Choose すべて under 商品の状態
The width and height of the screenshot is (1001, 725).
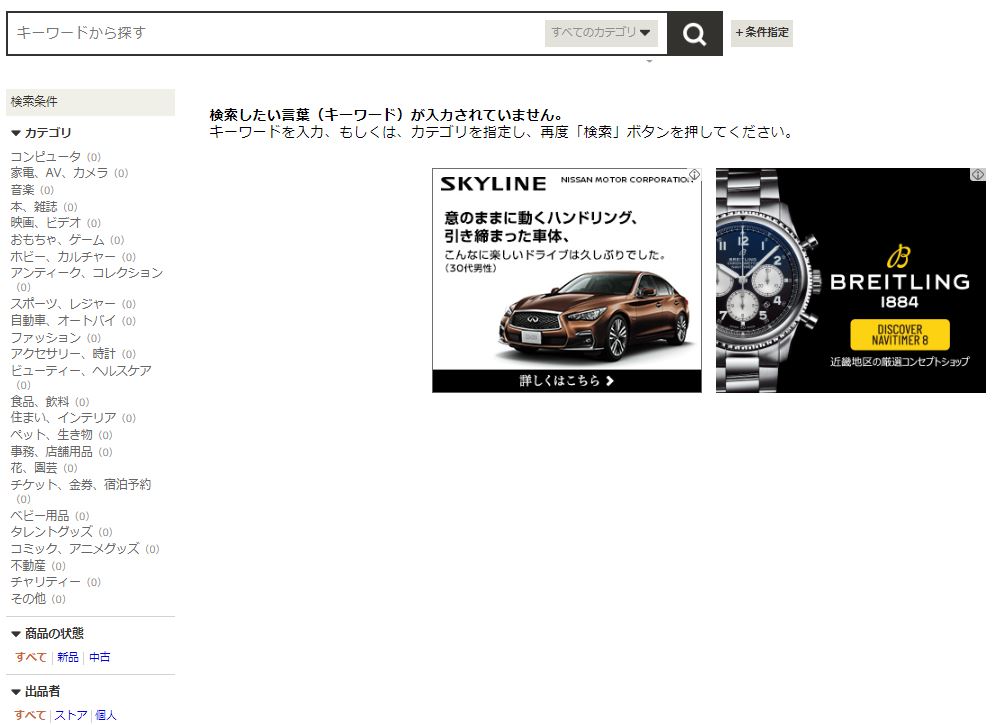31,657
